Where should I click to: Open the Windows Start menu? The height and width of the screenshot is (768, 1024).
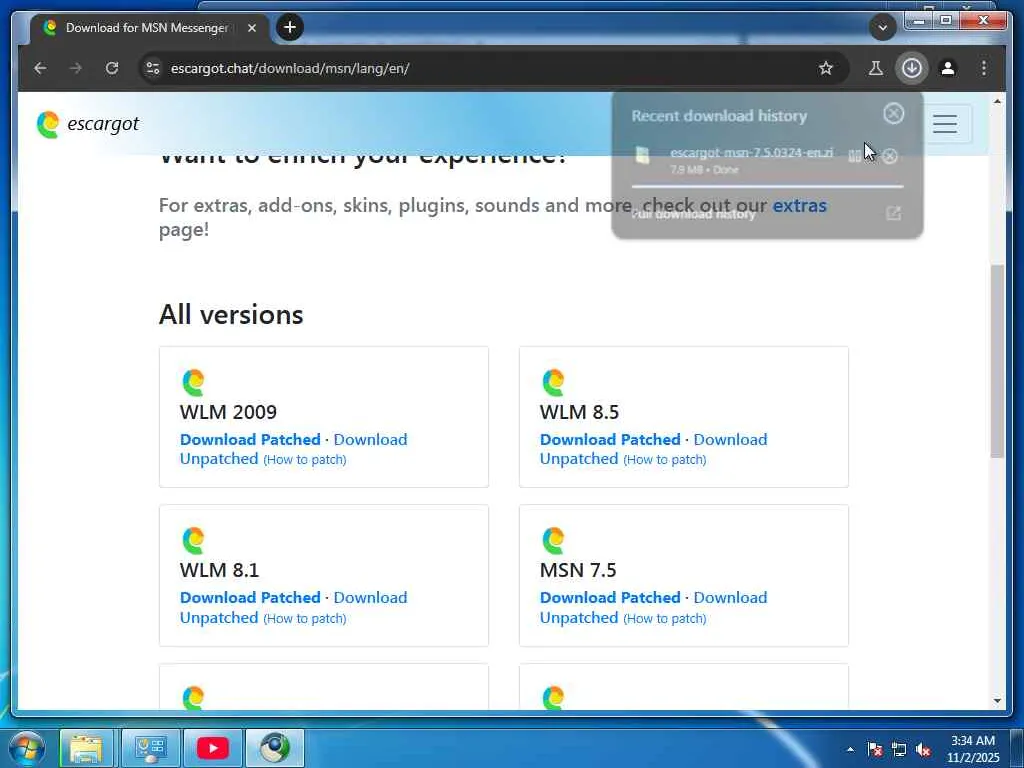26,748
